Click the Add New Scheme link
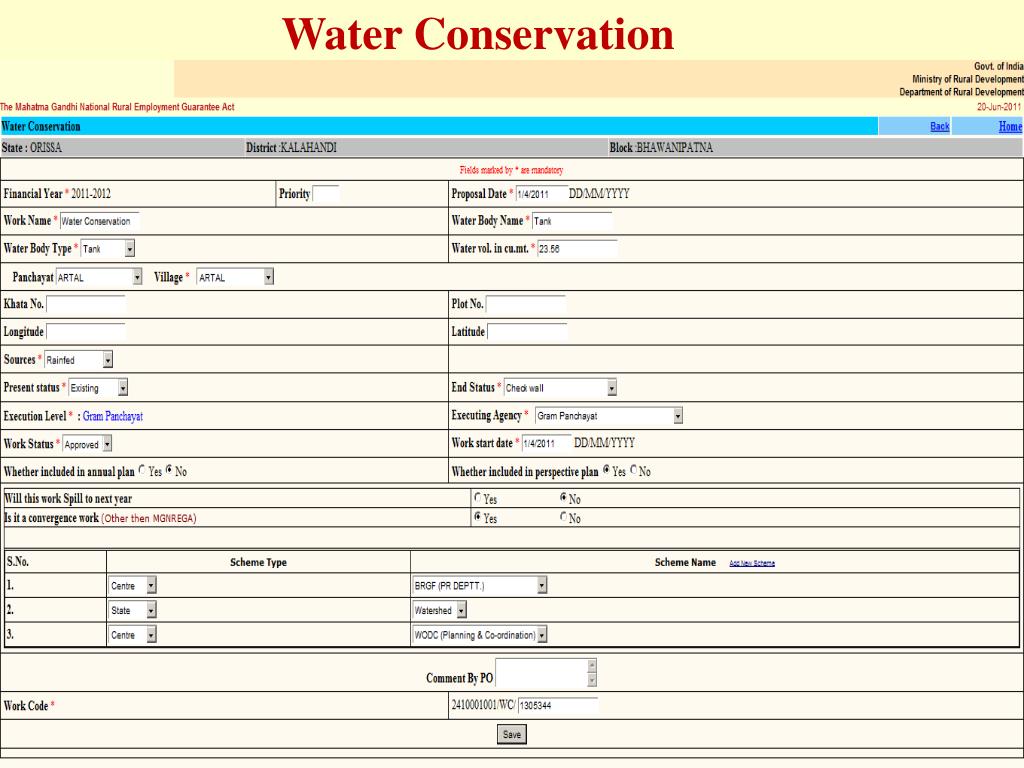This screenshot has height=768, width=1024. click(752, 563)
